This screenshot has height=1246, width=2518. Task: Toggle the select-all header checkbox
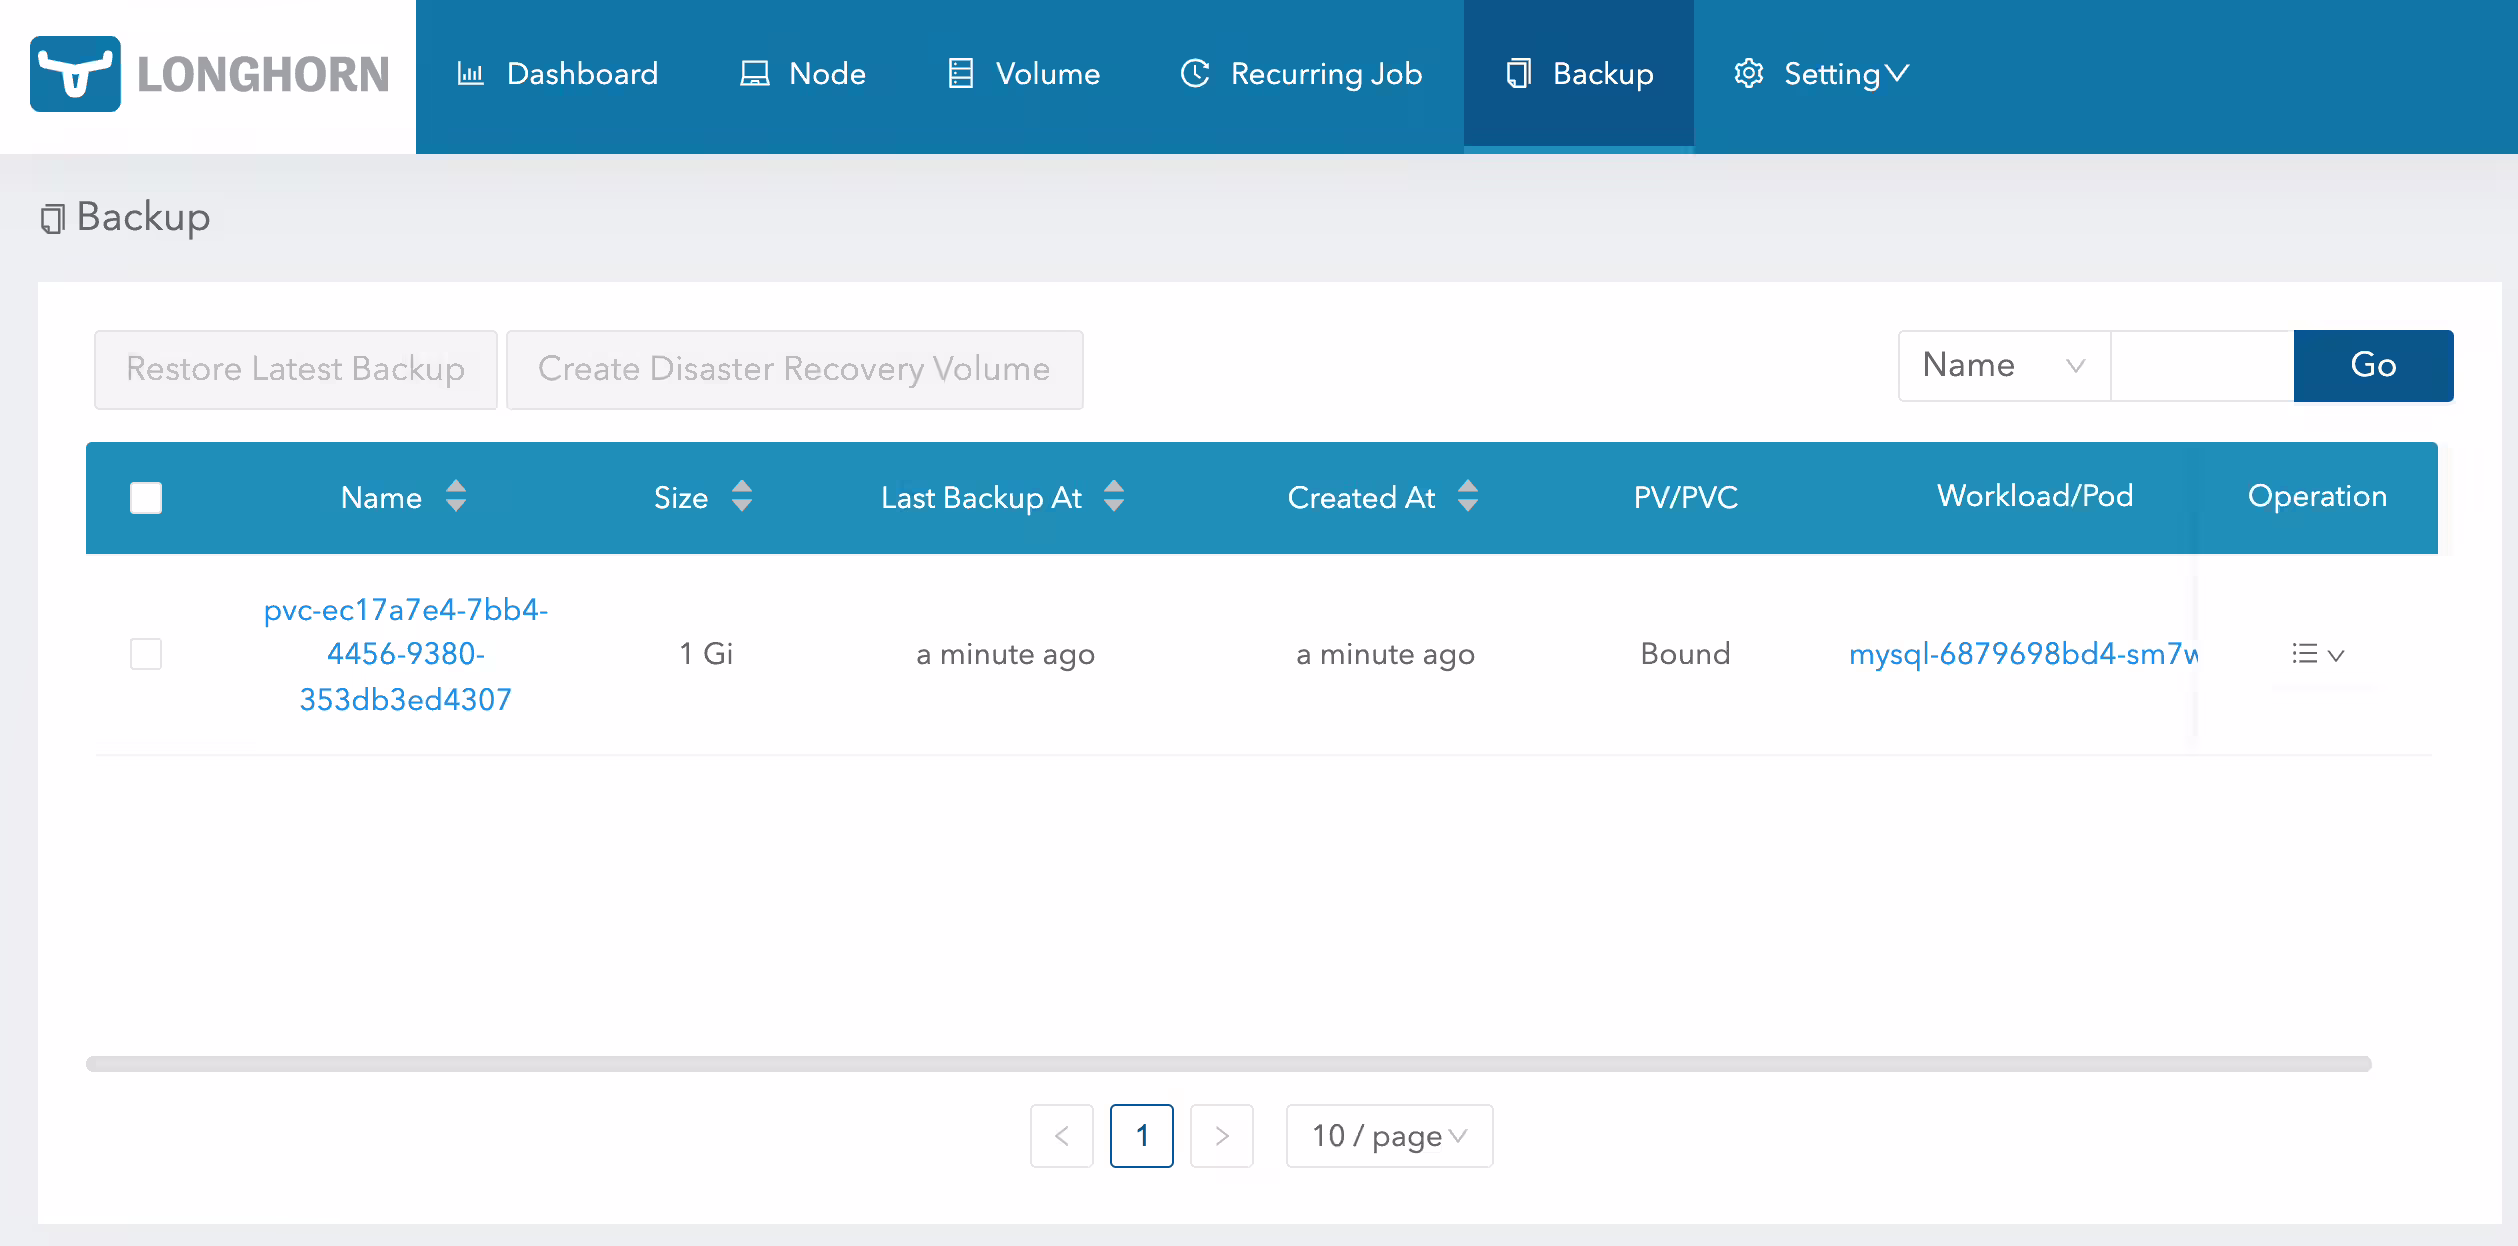146,498
